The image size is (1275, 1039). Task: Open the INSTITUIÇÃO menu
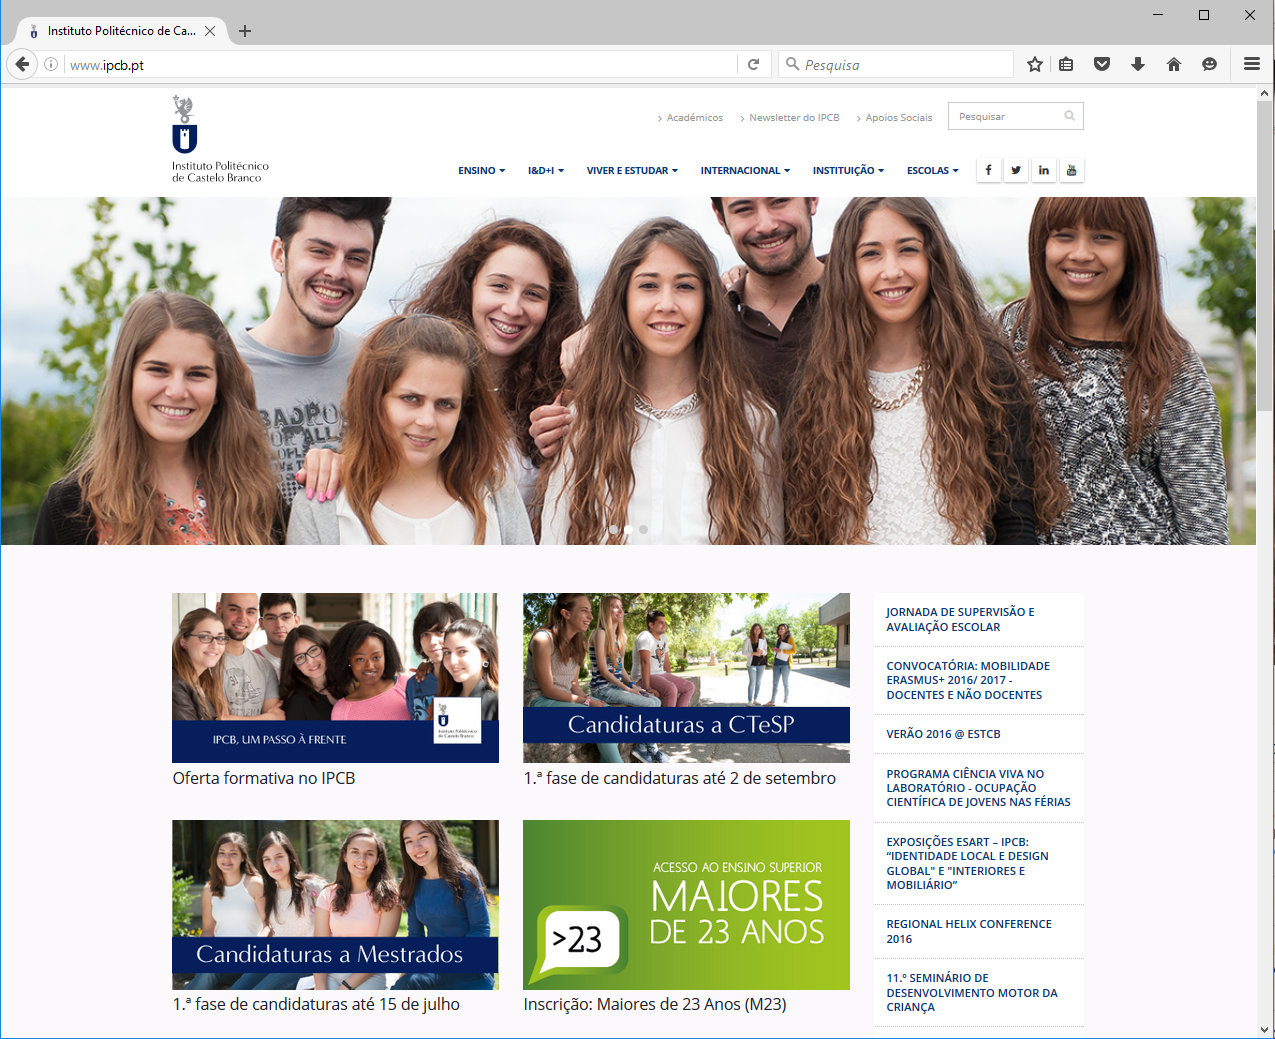848,171
